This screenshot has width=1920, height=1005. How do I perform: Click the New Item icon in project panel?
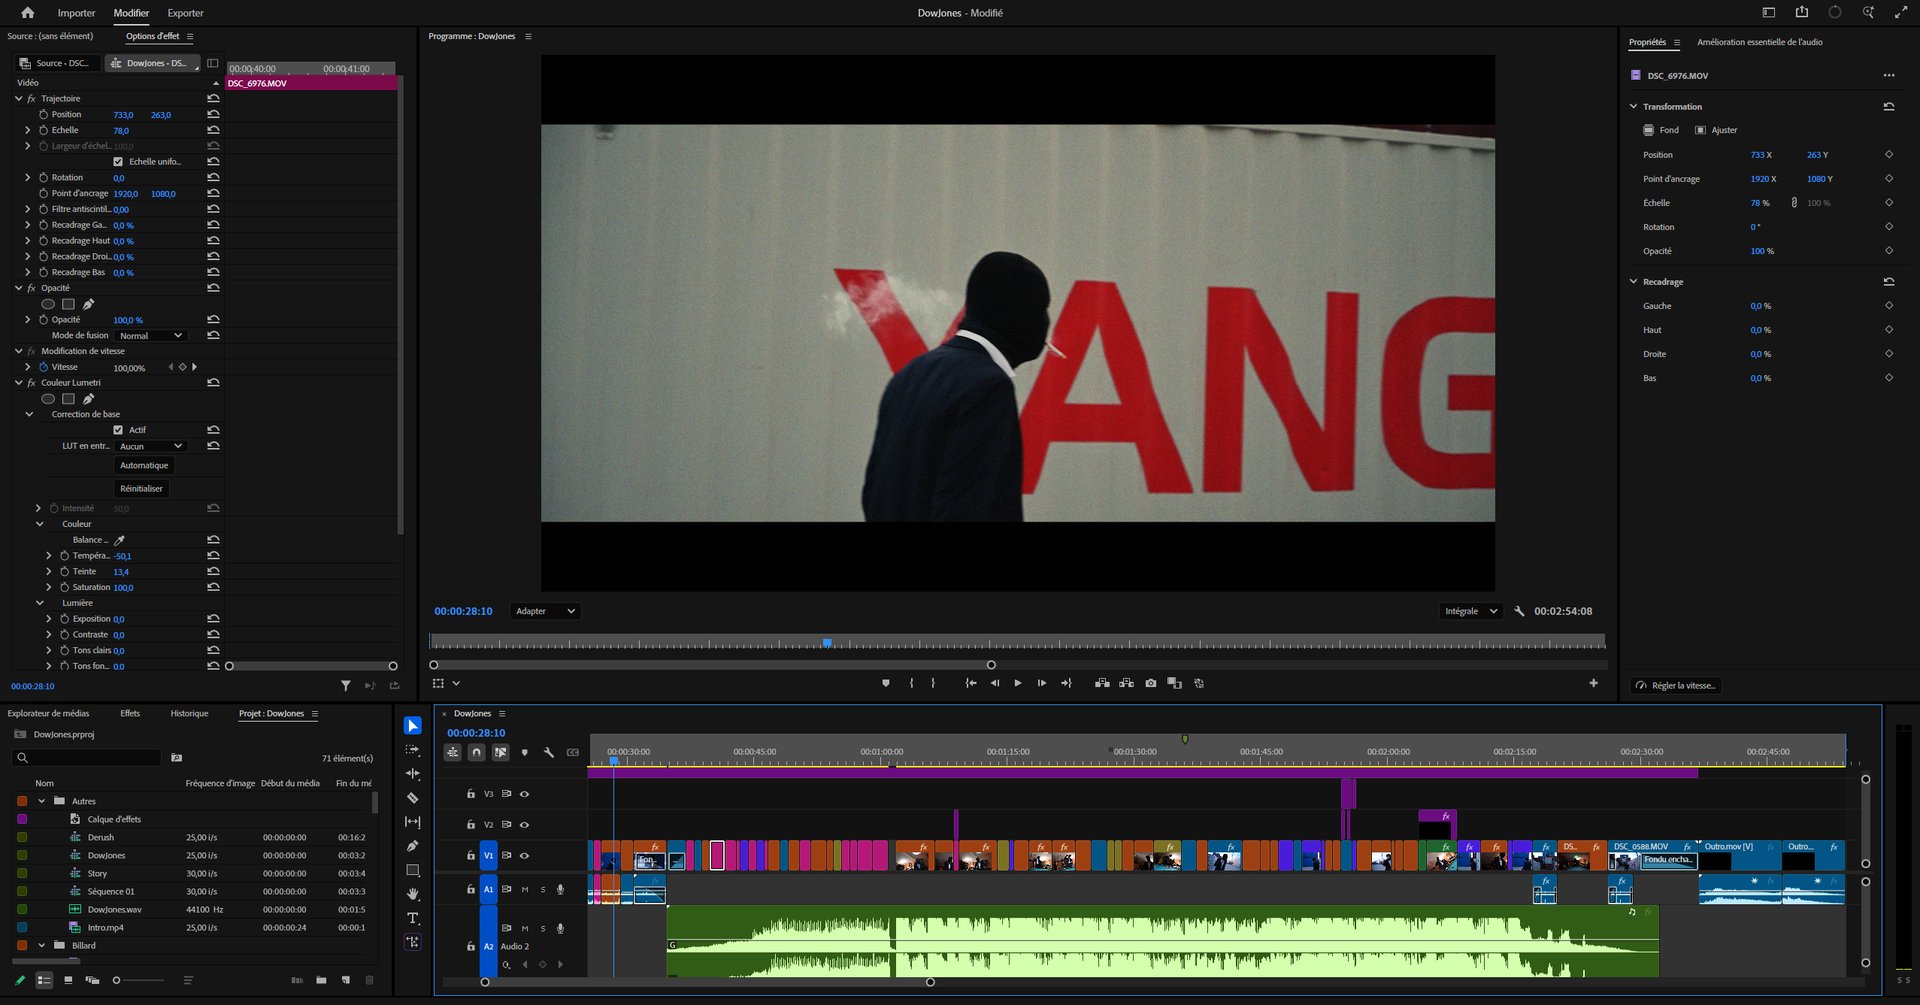[346, 980]
